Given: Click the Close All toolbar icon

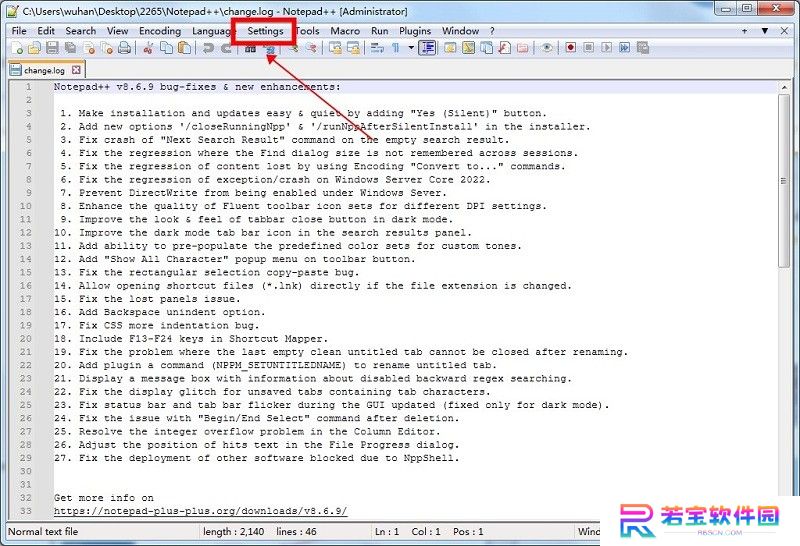Looking at the screenshot, I should pyautogui.click(x=107, y=48).
